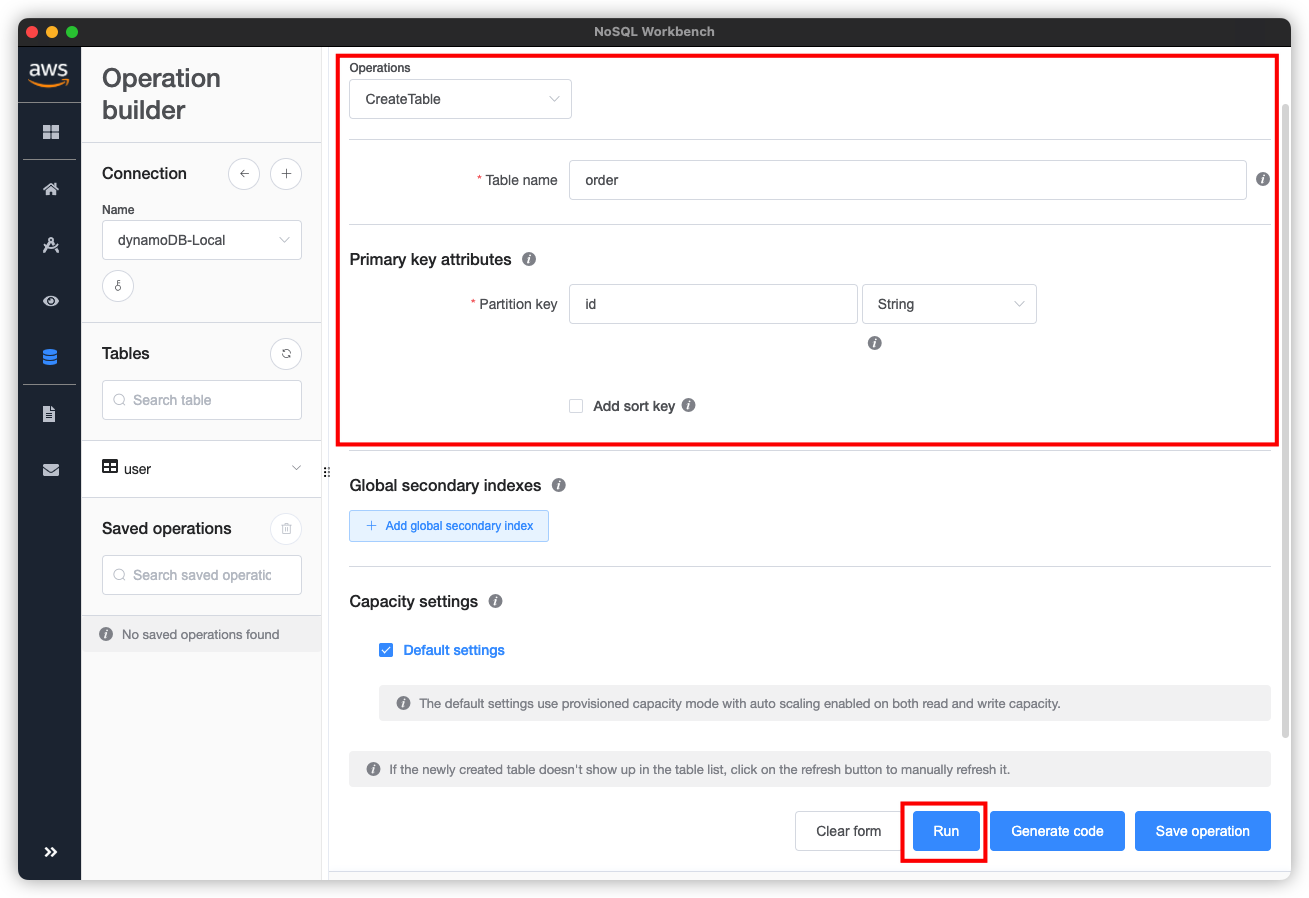Open the visualizer eye icon
Image resolution: width=1309 pixels, height=898 pixels.
[x=50, y=301]
